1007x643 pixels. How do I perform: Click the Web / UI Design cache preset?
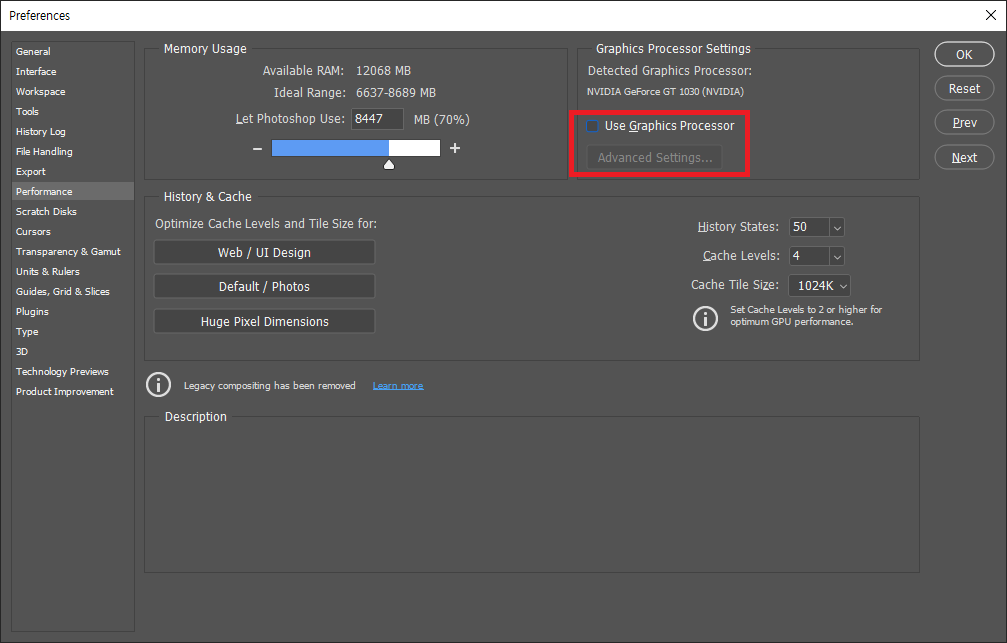[x=264, y=252]
